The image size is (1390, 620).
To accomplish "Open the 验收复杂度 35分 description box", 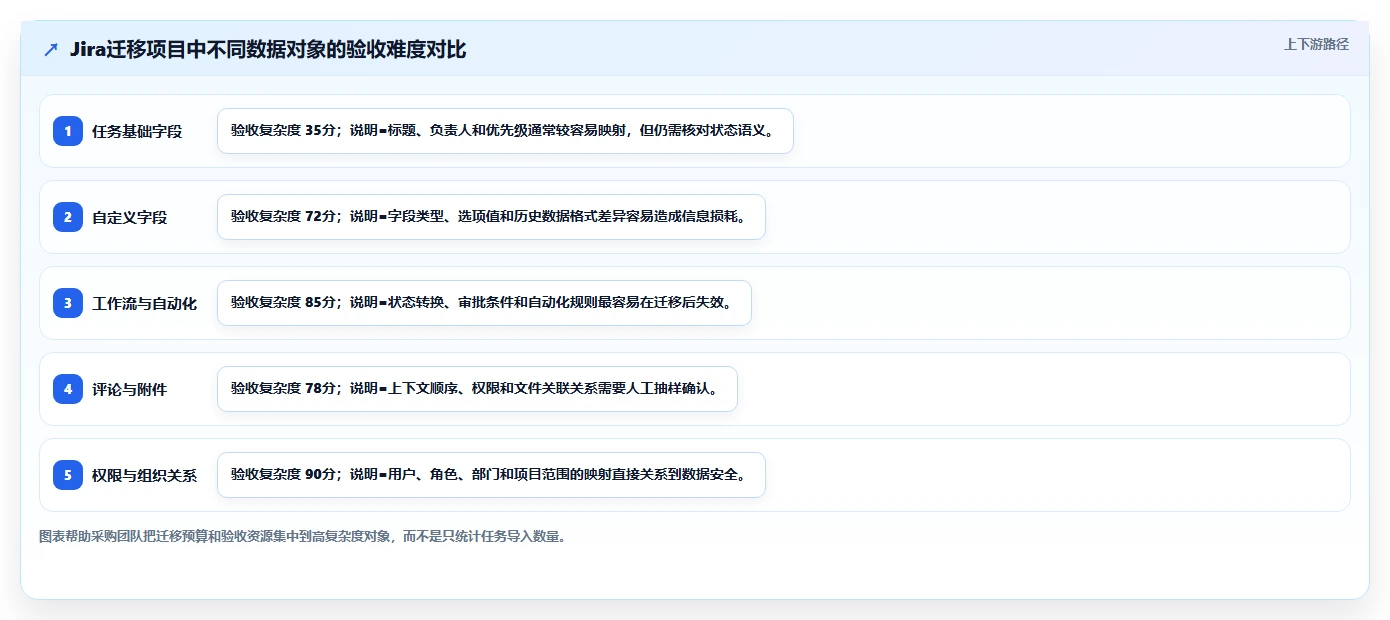I will click(x=505, y=131).
